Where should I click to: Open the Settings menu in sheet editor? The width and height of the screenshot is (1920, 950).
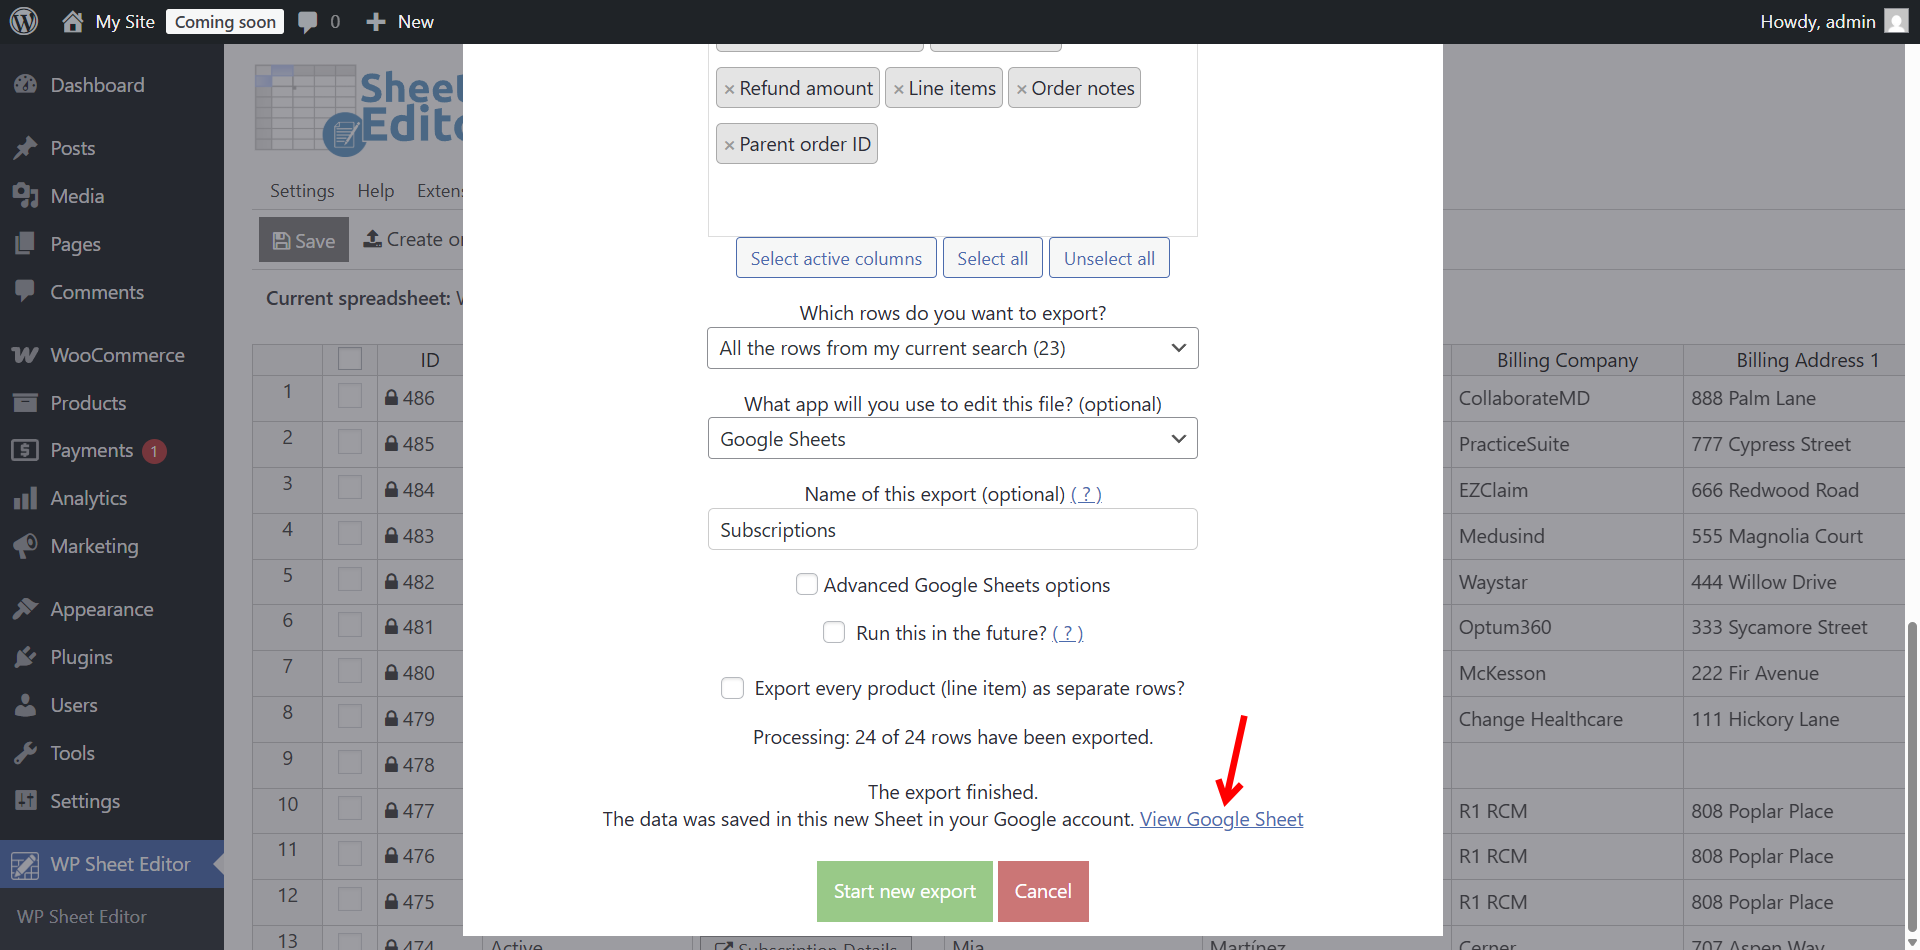tap(302, 191)
